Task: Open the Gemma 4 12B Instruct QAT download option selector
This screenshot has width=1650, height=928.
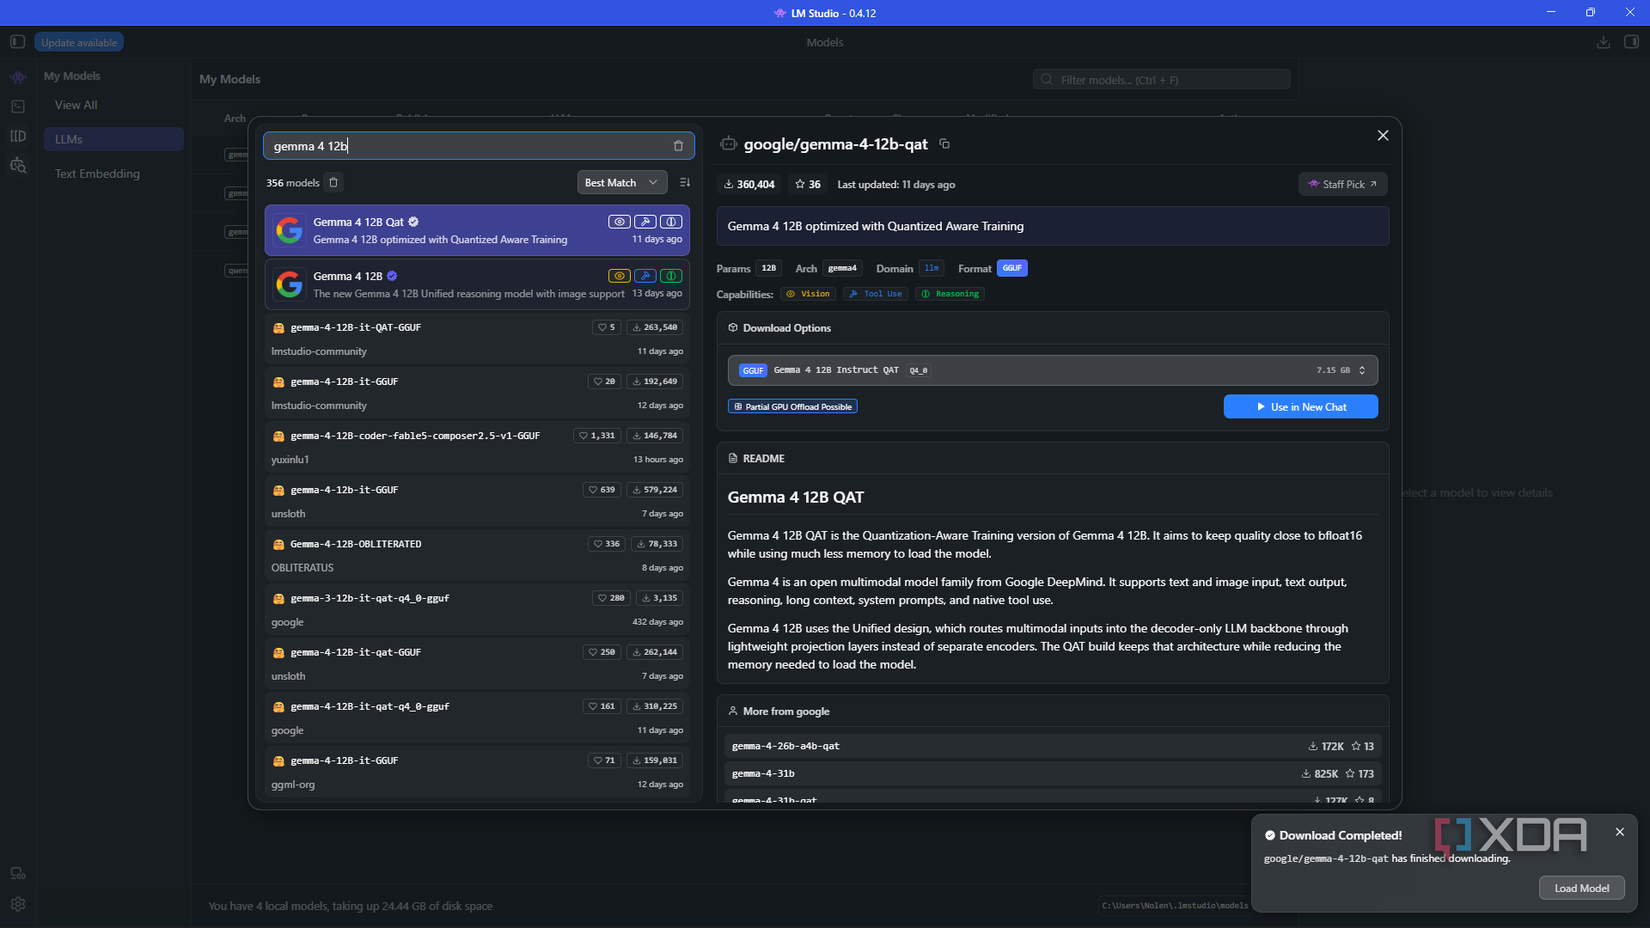Action: [1053, 370]
